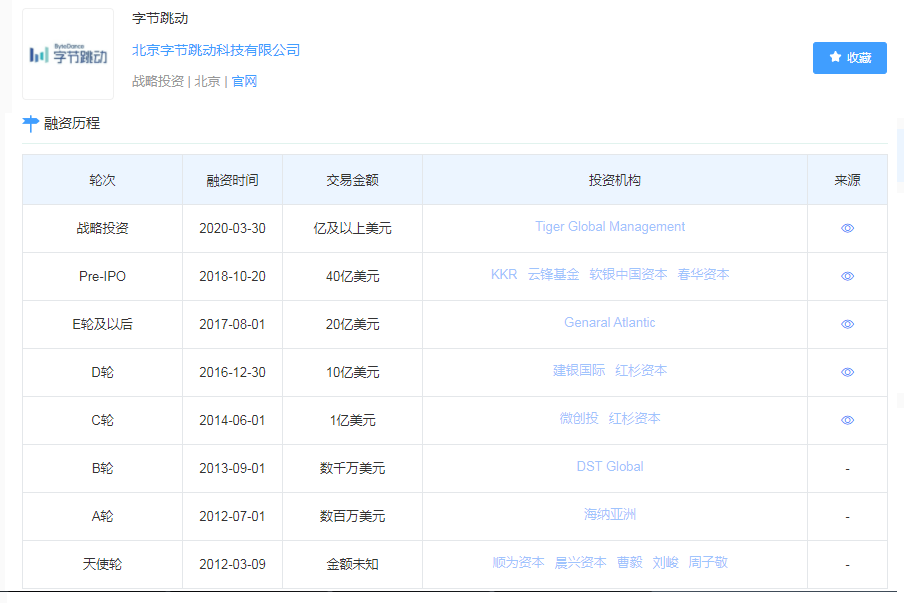Open 顺为资本 investor link

click(x=518, y=562)
